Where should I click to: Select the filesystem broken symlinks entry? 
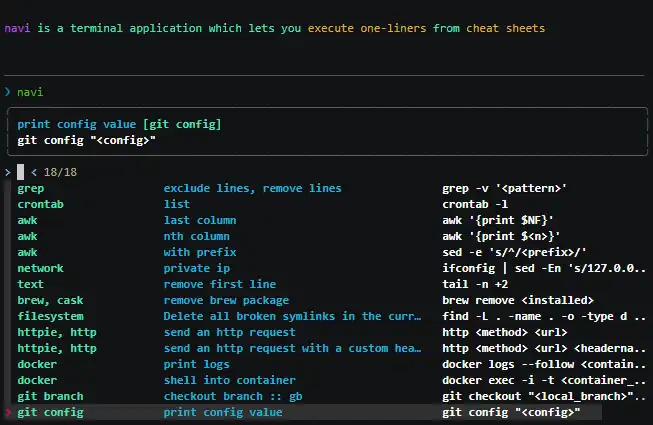272,316
